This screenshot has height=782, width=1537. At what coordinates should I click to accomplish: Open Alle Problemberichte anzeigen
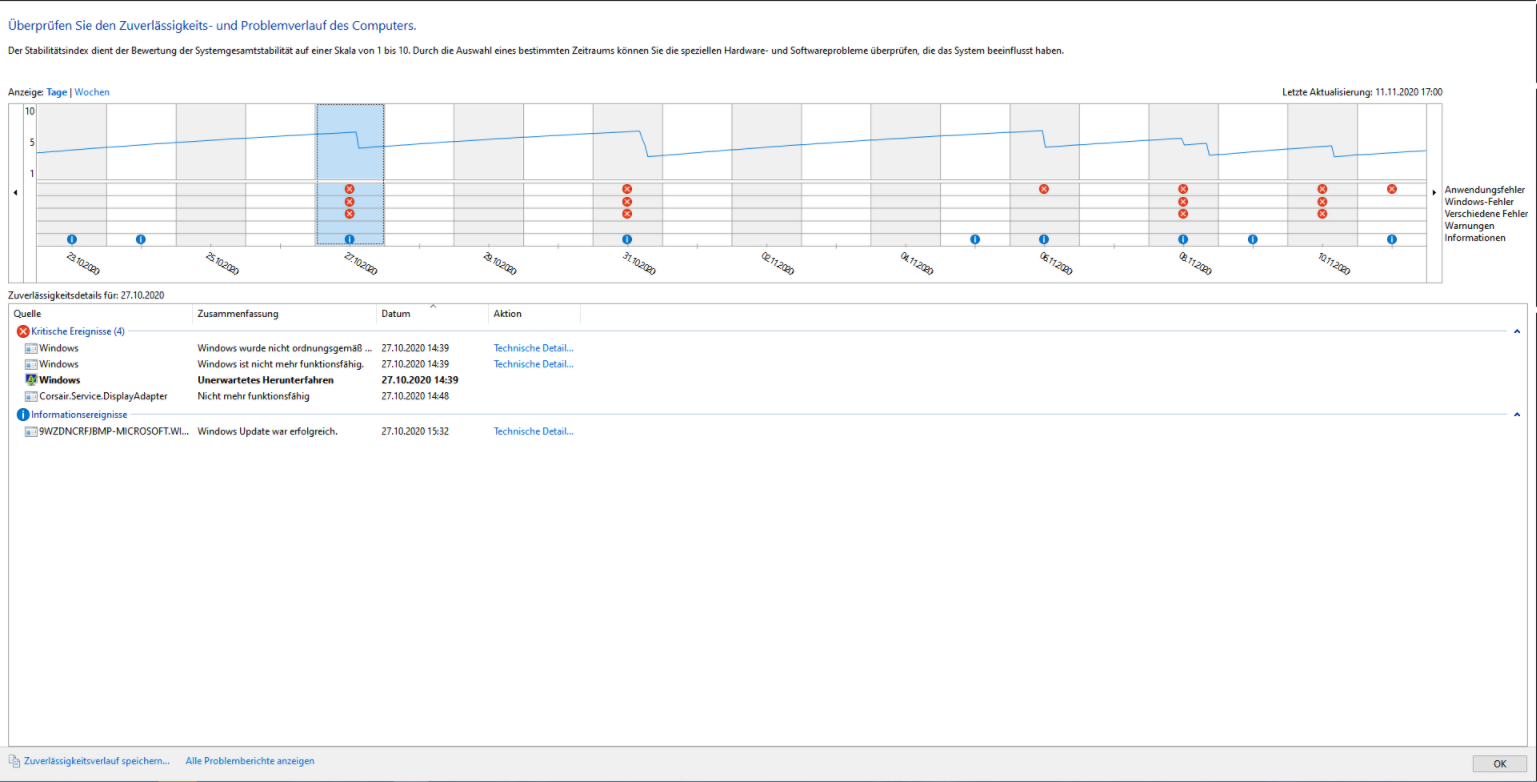pos(250,761)
